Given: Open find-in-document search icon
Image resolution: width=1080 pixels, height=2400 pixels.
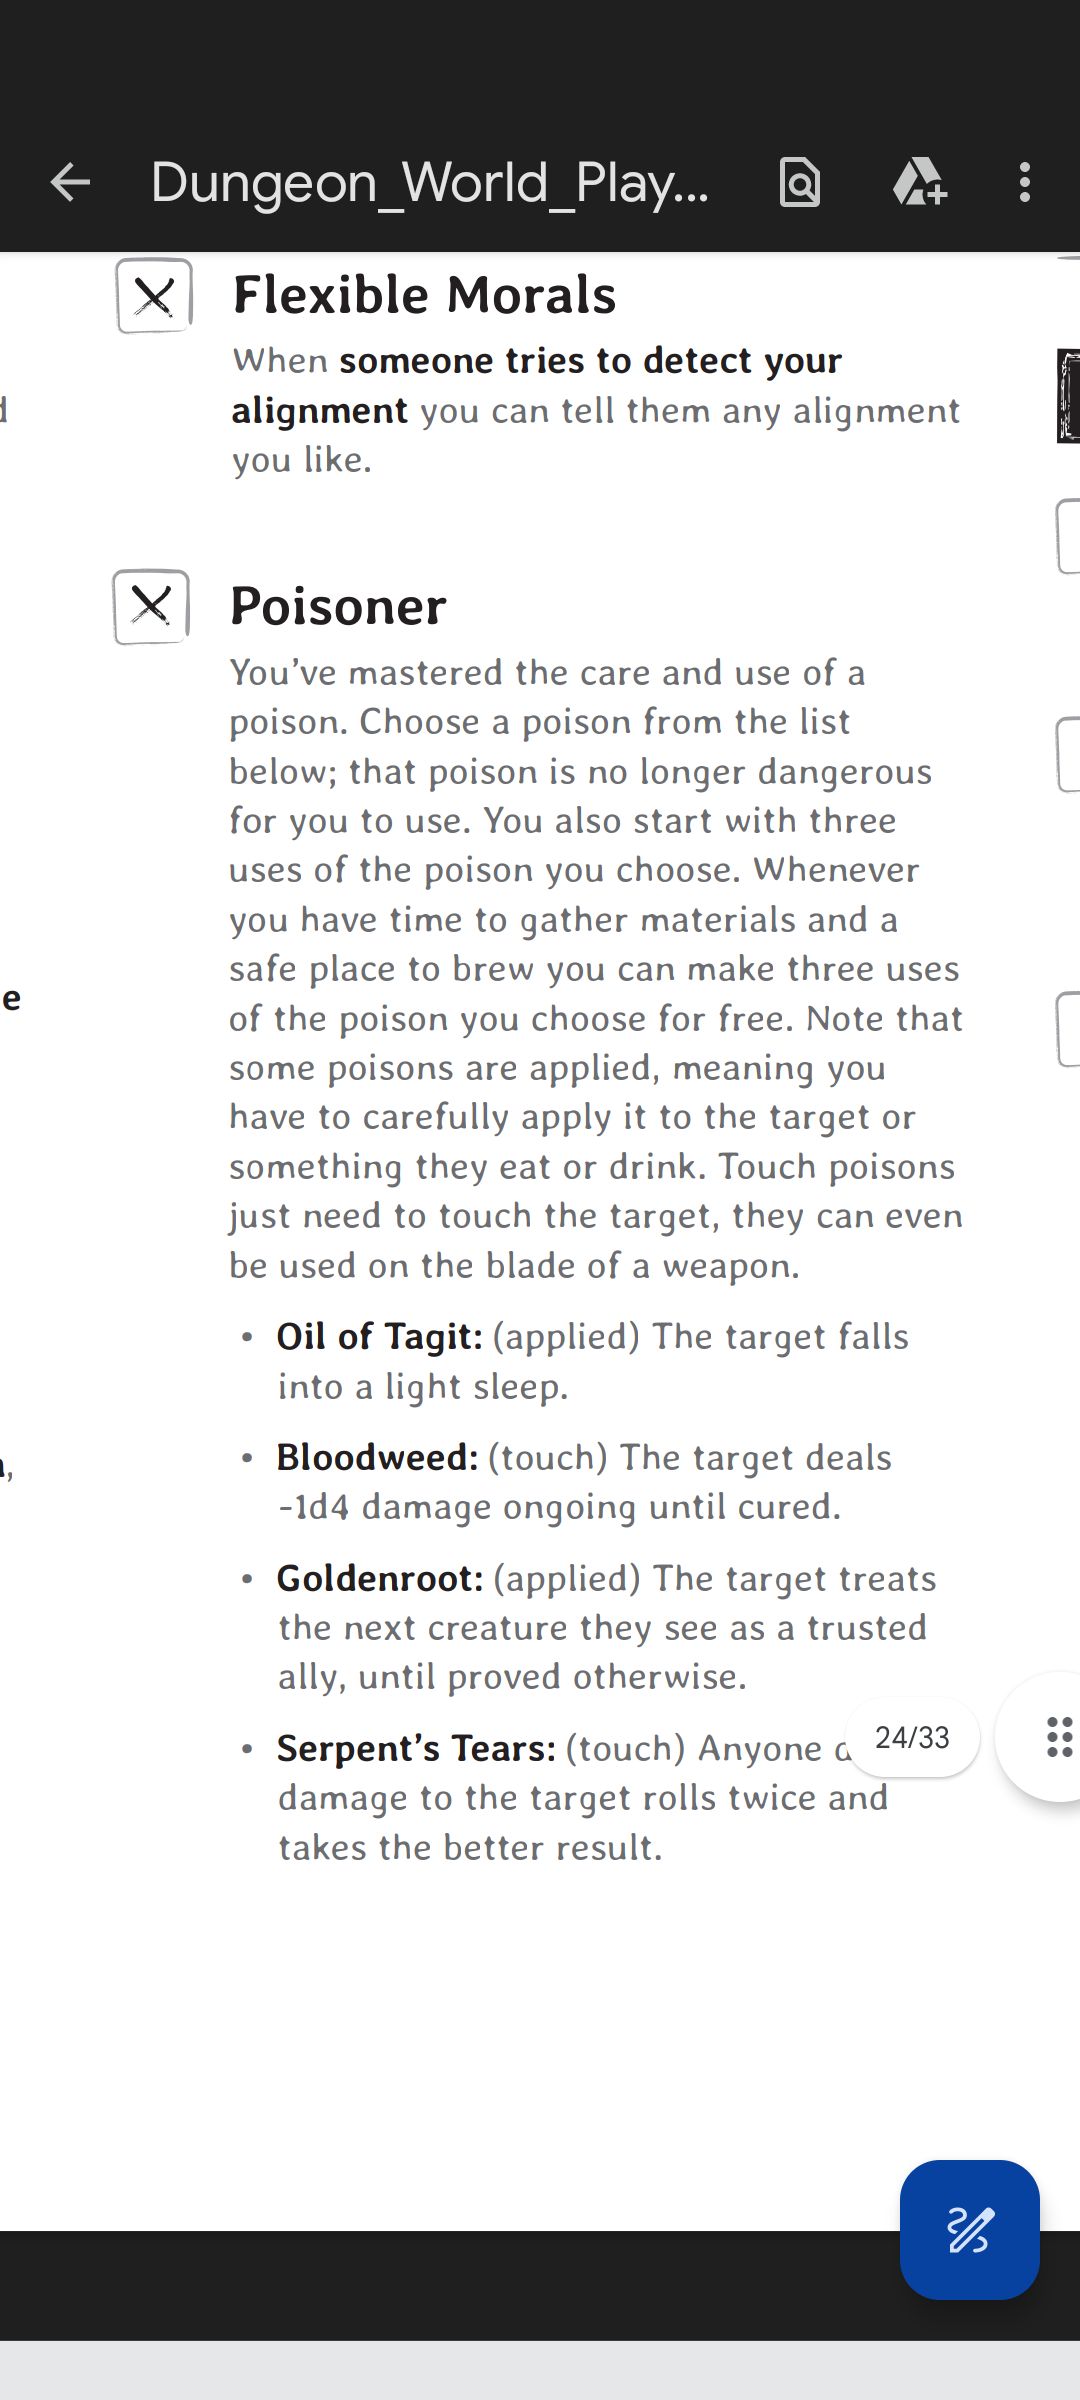Looking at the screenshot, I should coord(800,183).
